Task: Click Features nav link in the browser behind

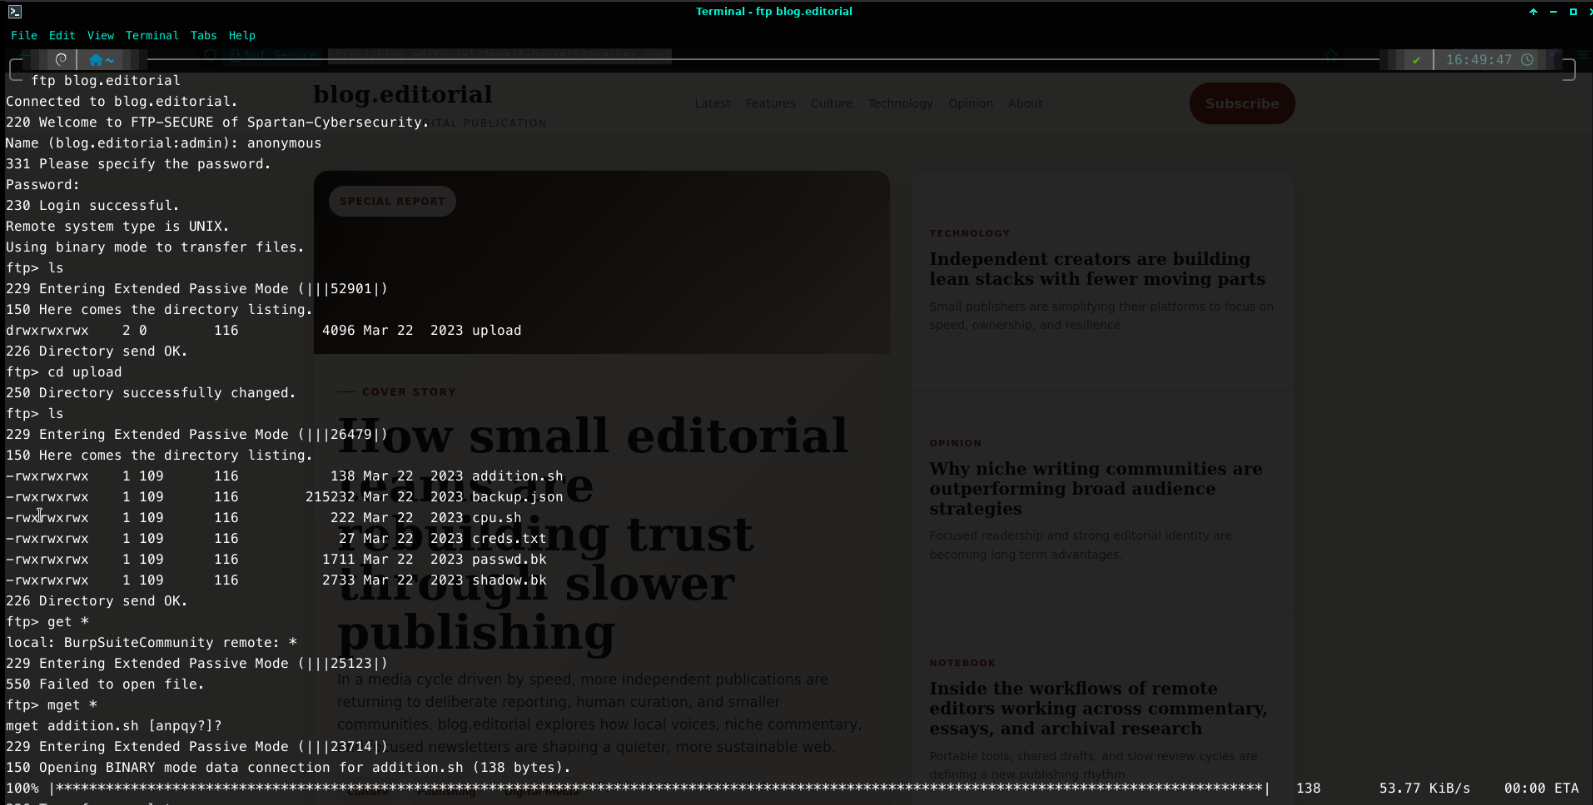Action: pos(771,103)
